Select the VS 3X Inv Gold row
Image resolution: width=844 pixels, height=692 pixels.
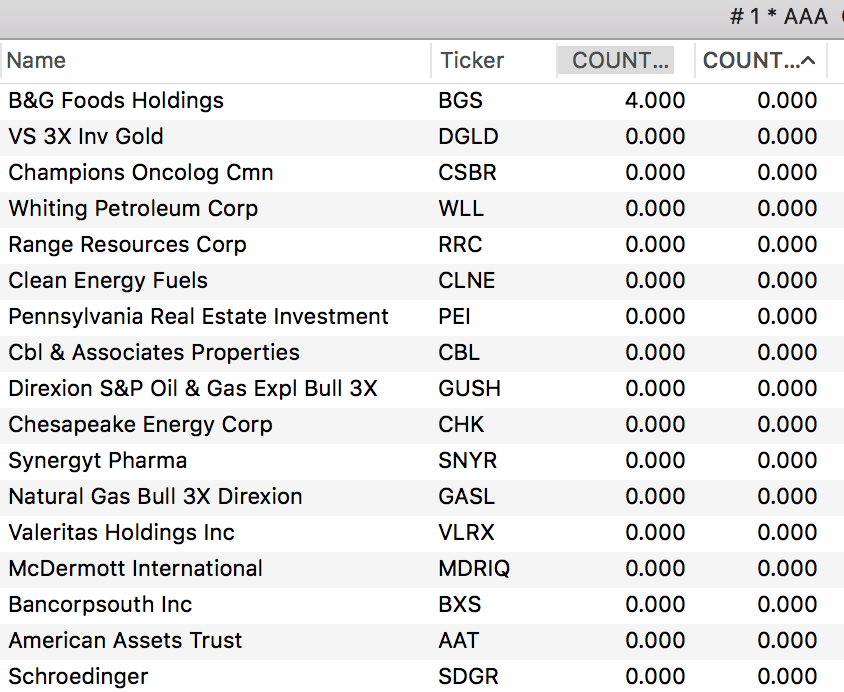pyautogui.click(x=86, y=137)
